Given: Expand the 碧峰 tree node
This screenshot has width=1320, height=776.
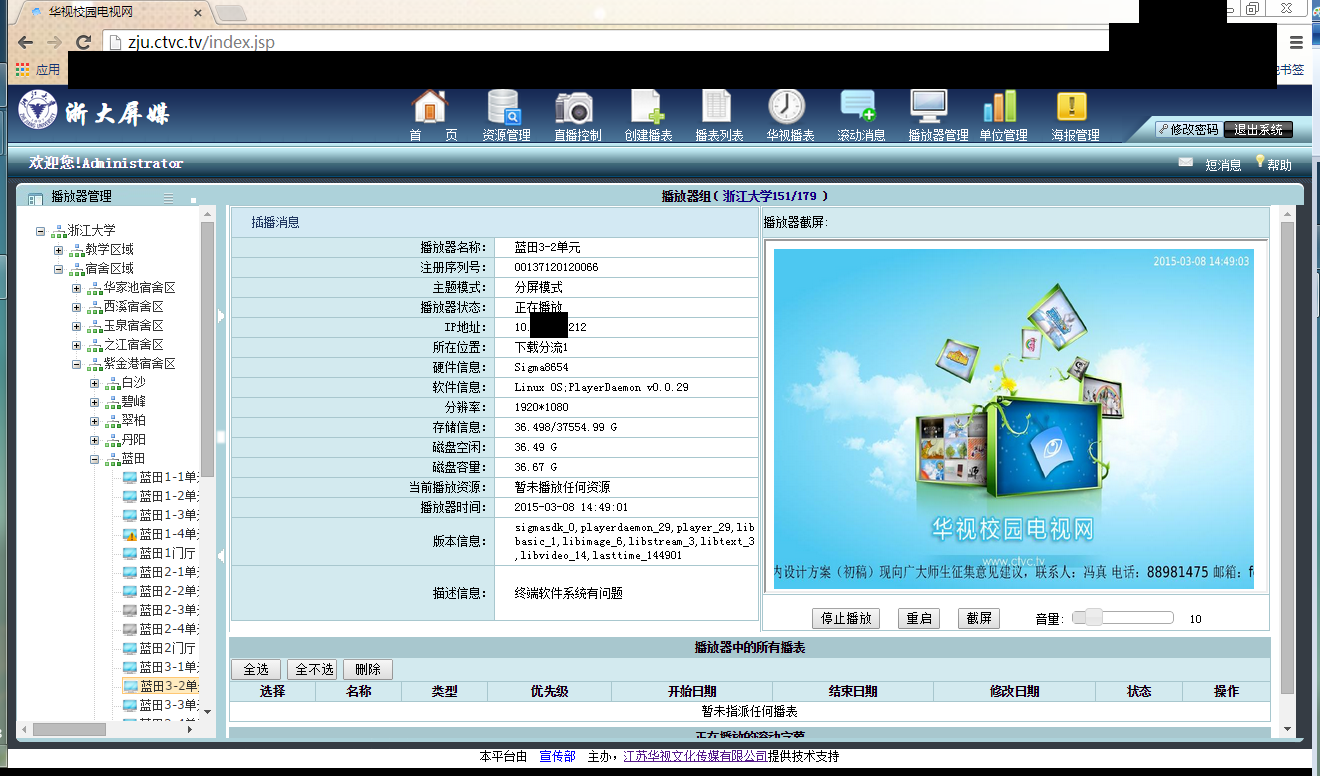Looking at the screenshot, I should click(x=95, y=402).
